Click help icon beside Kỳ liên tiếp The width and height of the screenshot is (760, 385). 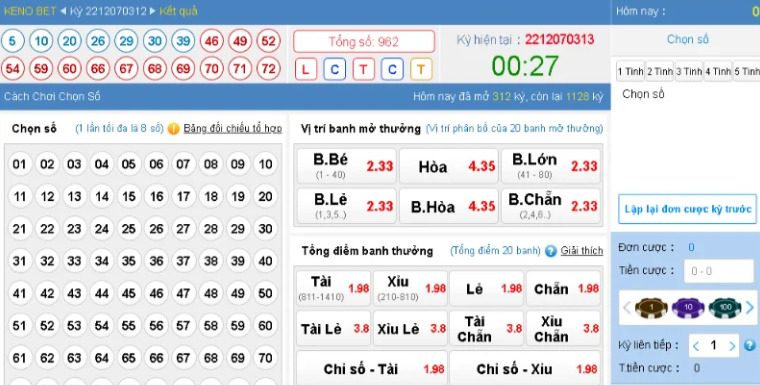click(x=749, y=345)
